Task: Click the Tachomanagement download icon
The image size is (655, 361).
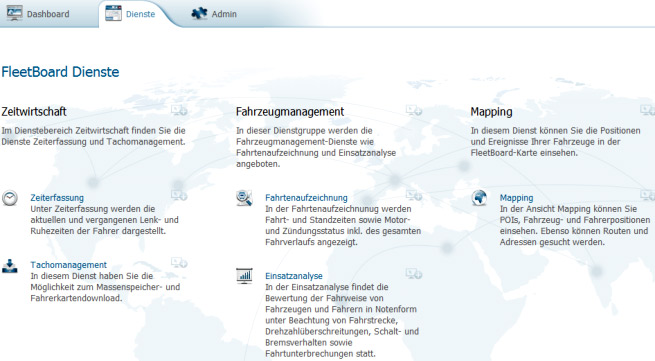Action: [10, 266]
